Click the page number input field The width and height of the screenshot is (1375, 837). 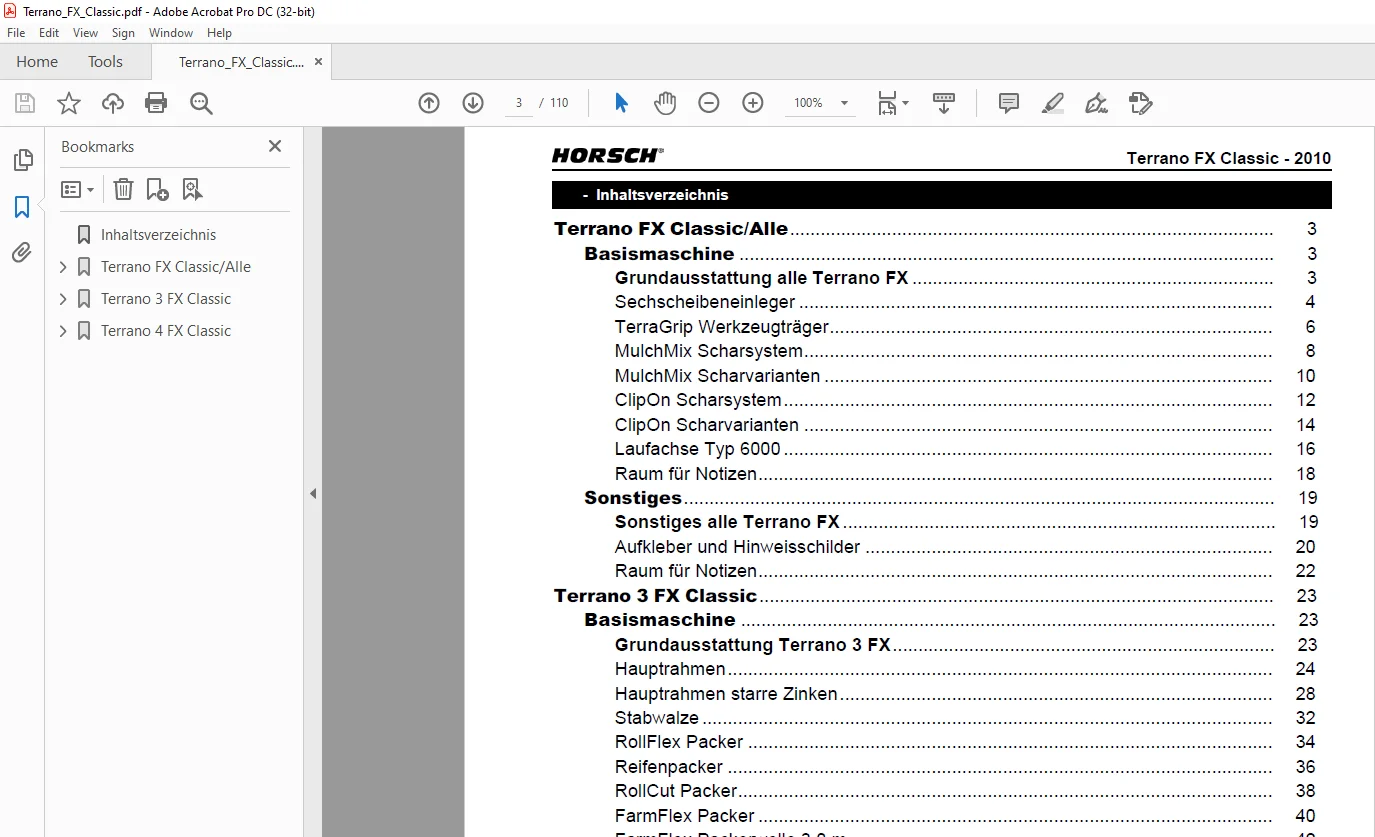click(519, 103)
